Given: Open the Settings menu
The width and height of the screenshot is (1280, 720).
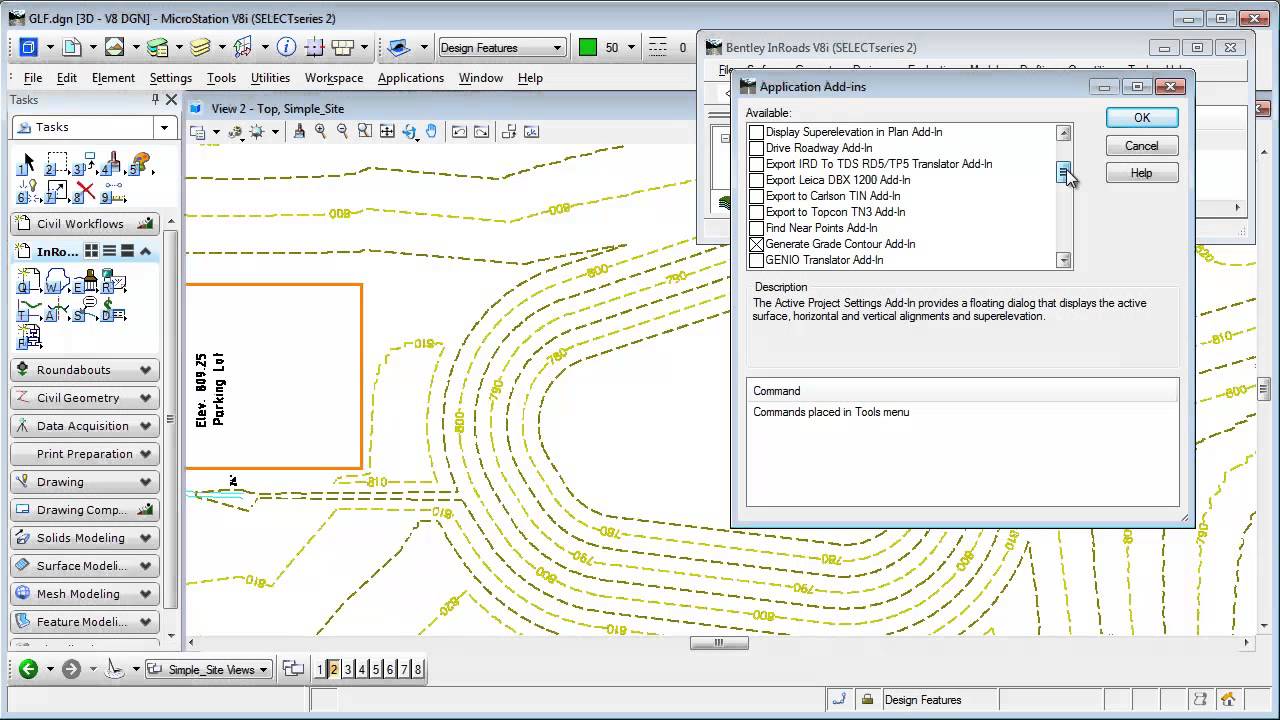Looking at the screenshot, I should pyautogui.click(x=171, y=78).
